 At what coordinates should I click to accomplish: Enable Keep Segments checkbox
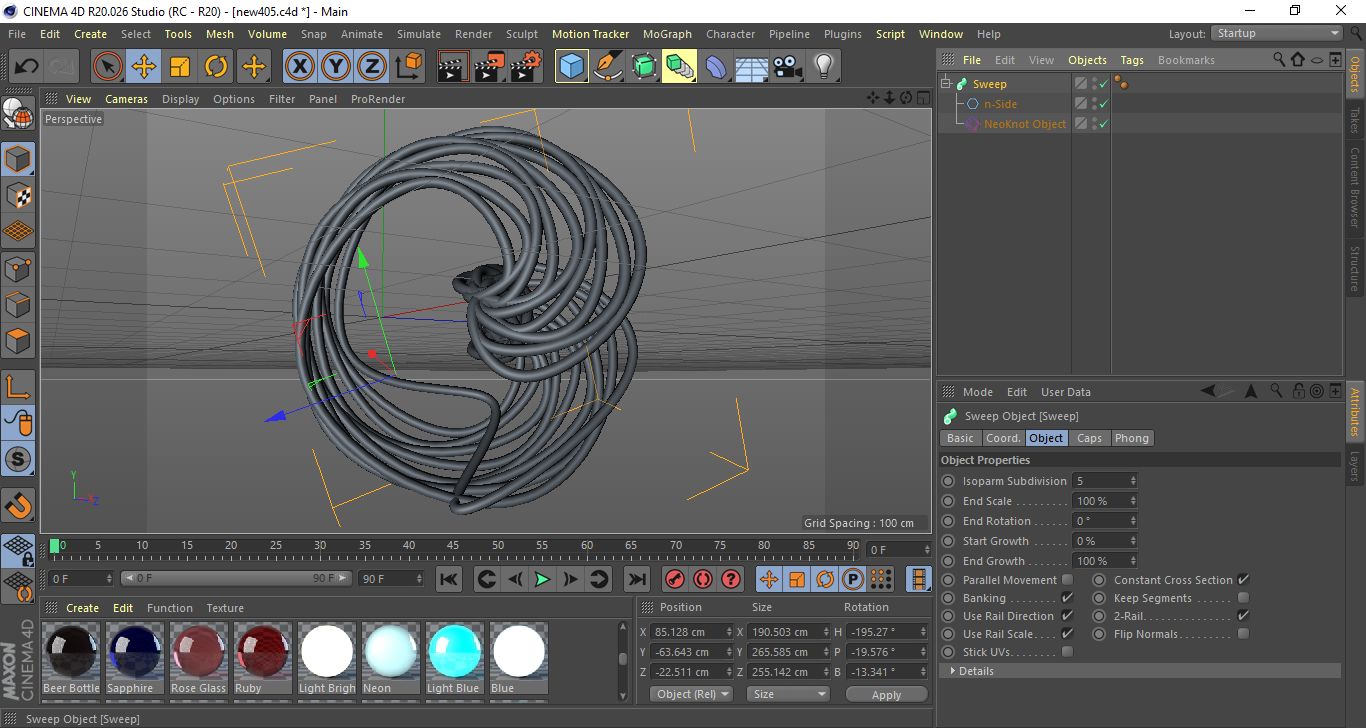coord(1243,598)
